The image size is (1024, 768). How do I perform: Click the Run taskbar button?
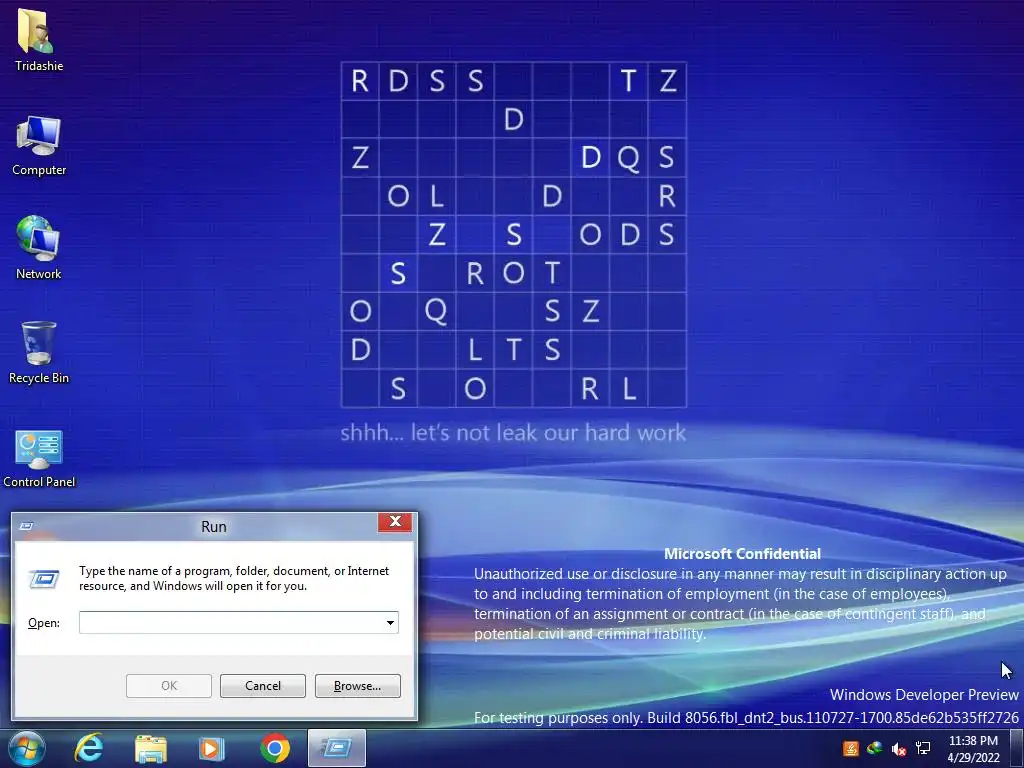[337, 748]
